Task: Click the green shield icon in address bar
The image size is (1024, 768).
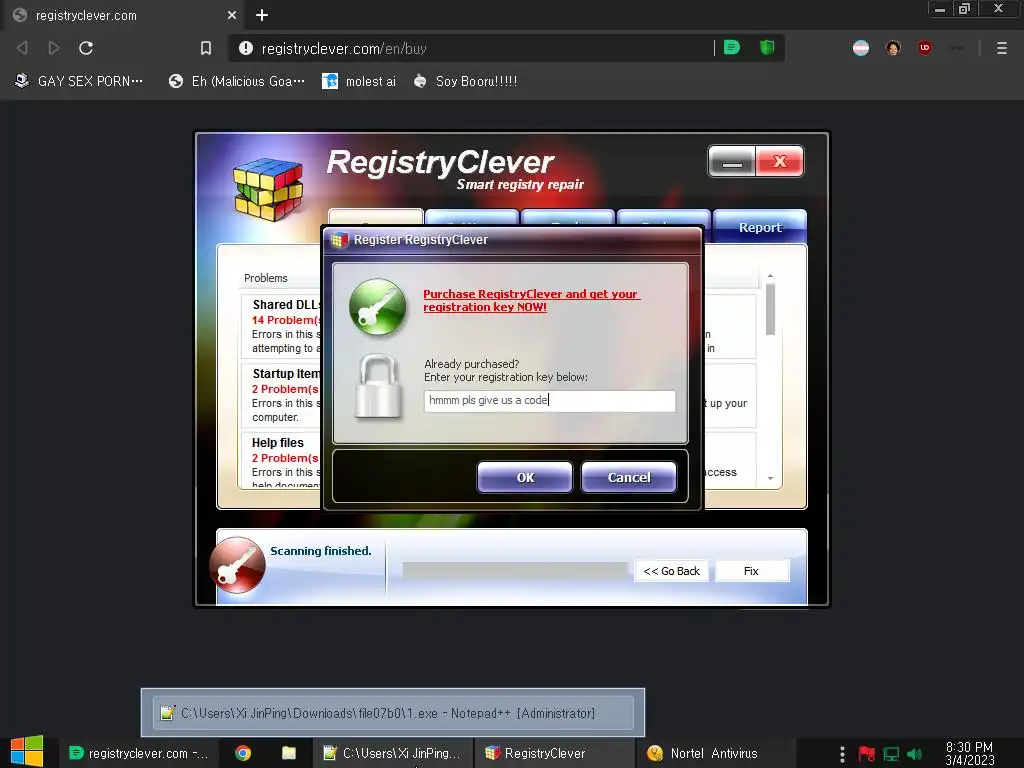Action: (x=767, y=48)
